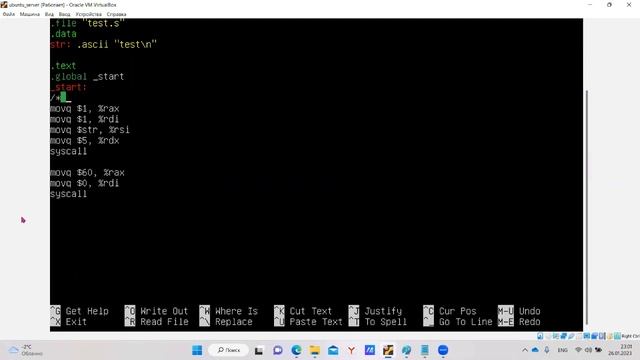Open File Explorer from taskbar
Image resolution: width=640 pixels, height=360 pixels.
pyautogui.click(x=315, y=350)
